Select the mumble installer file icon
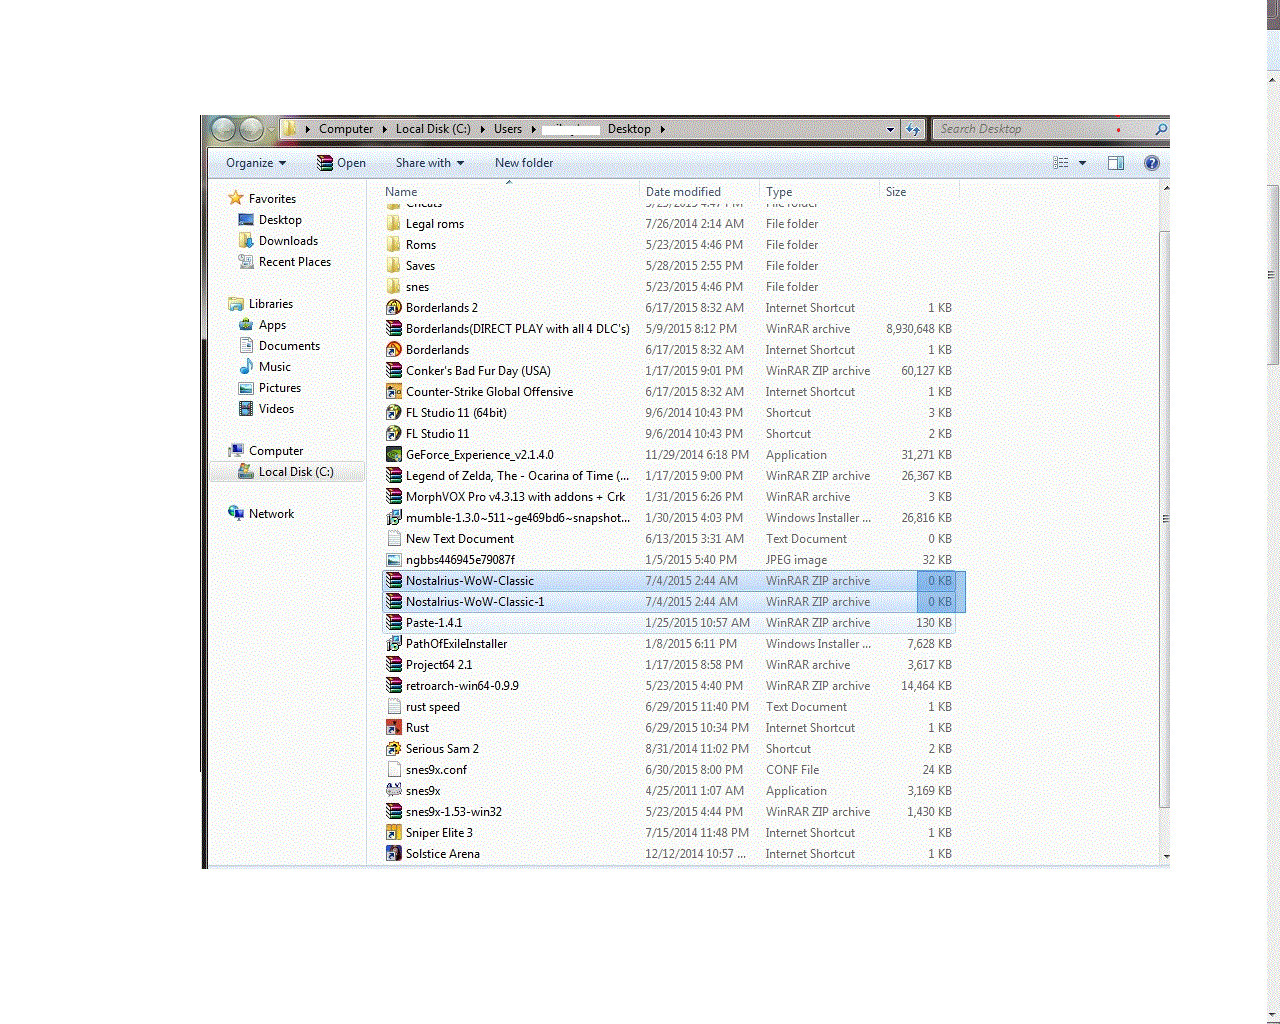This screenshot has width=1280, height=1024. coord(394,518)
